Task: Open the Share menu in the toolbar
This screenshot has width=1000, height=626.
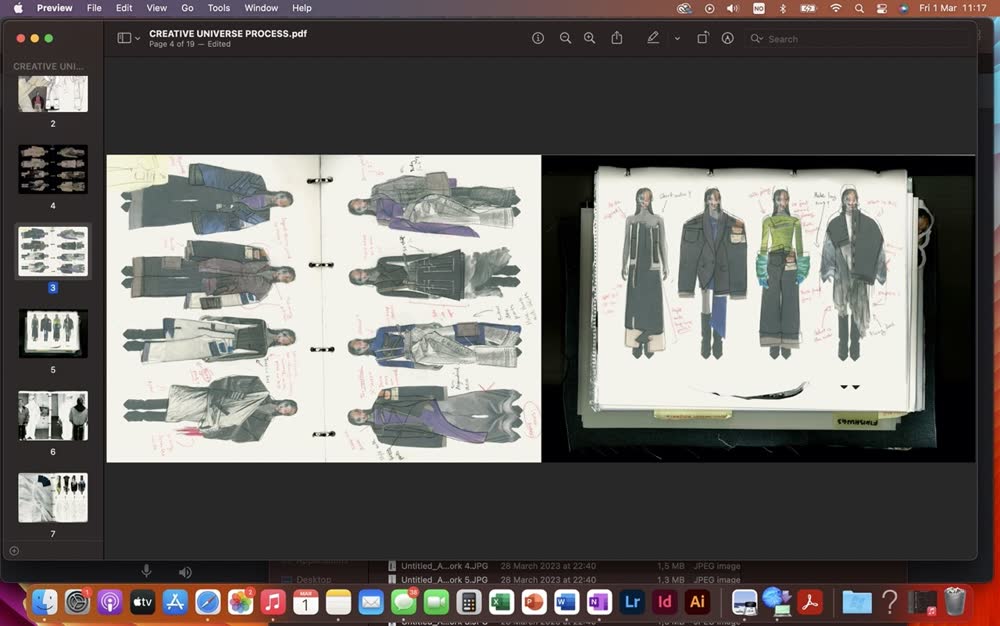Action: [617, 38]
